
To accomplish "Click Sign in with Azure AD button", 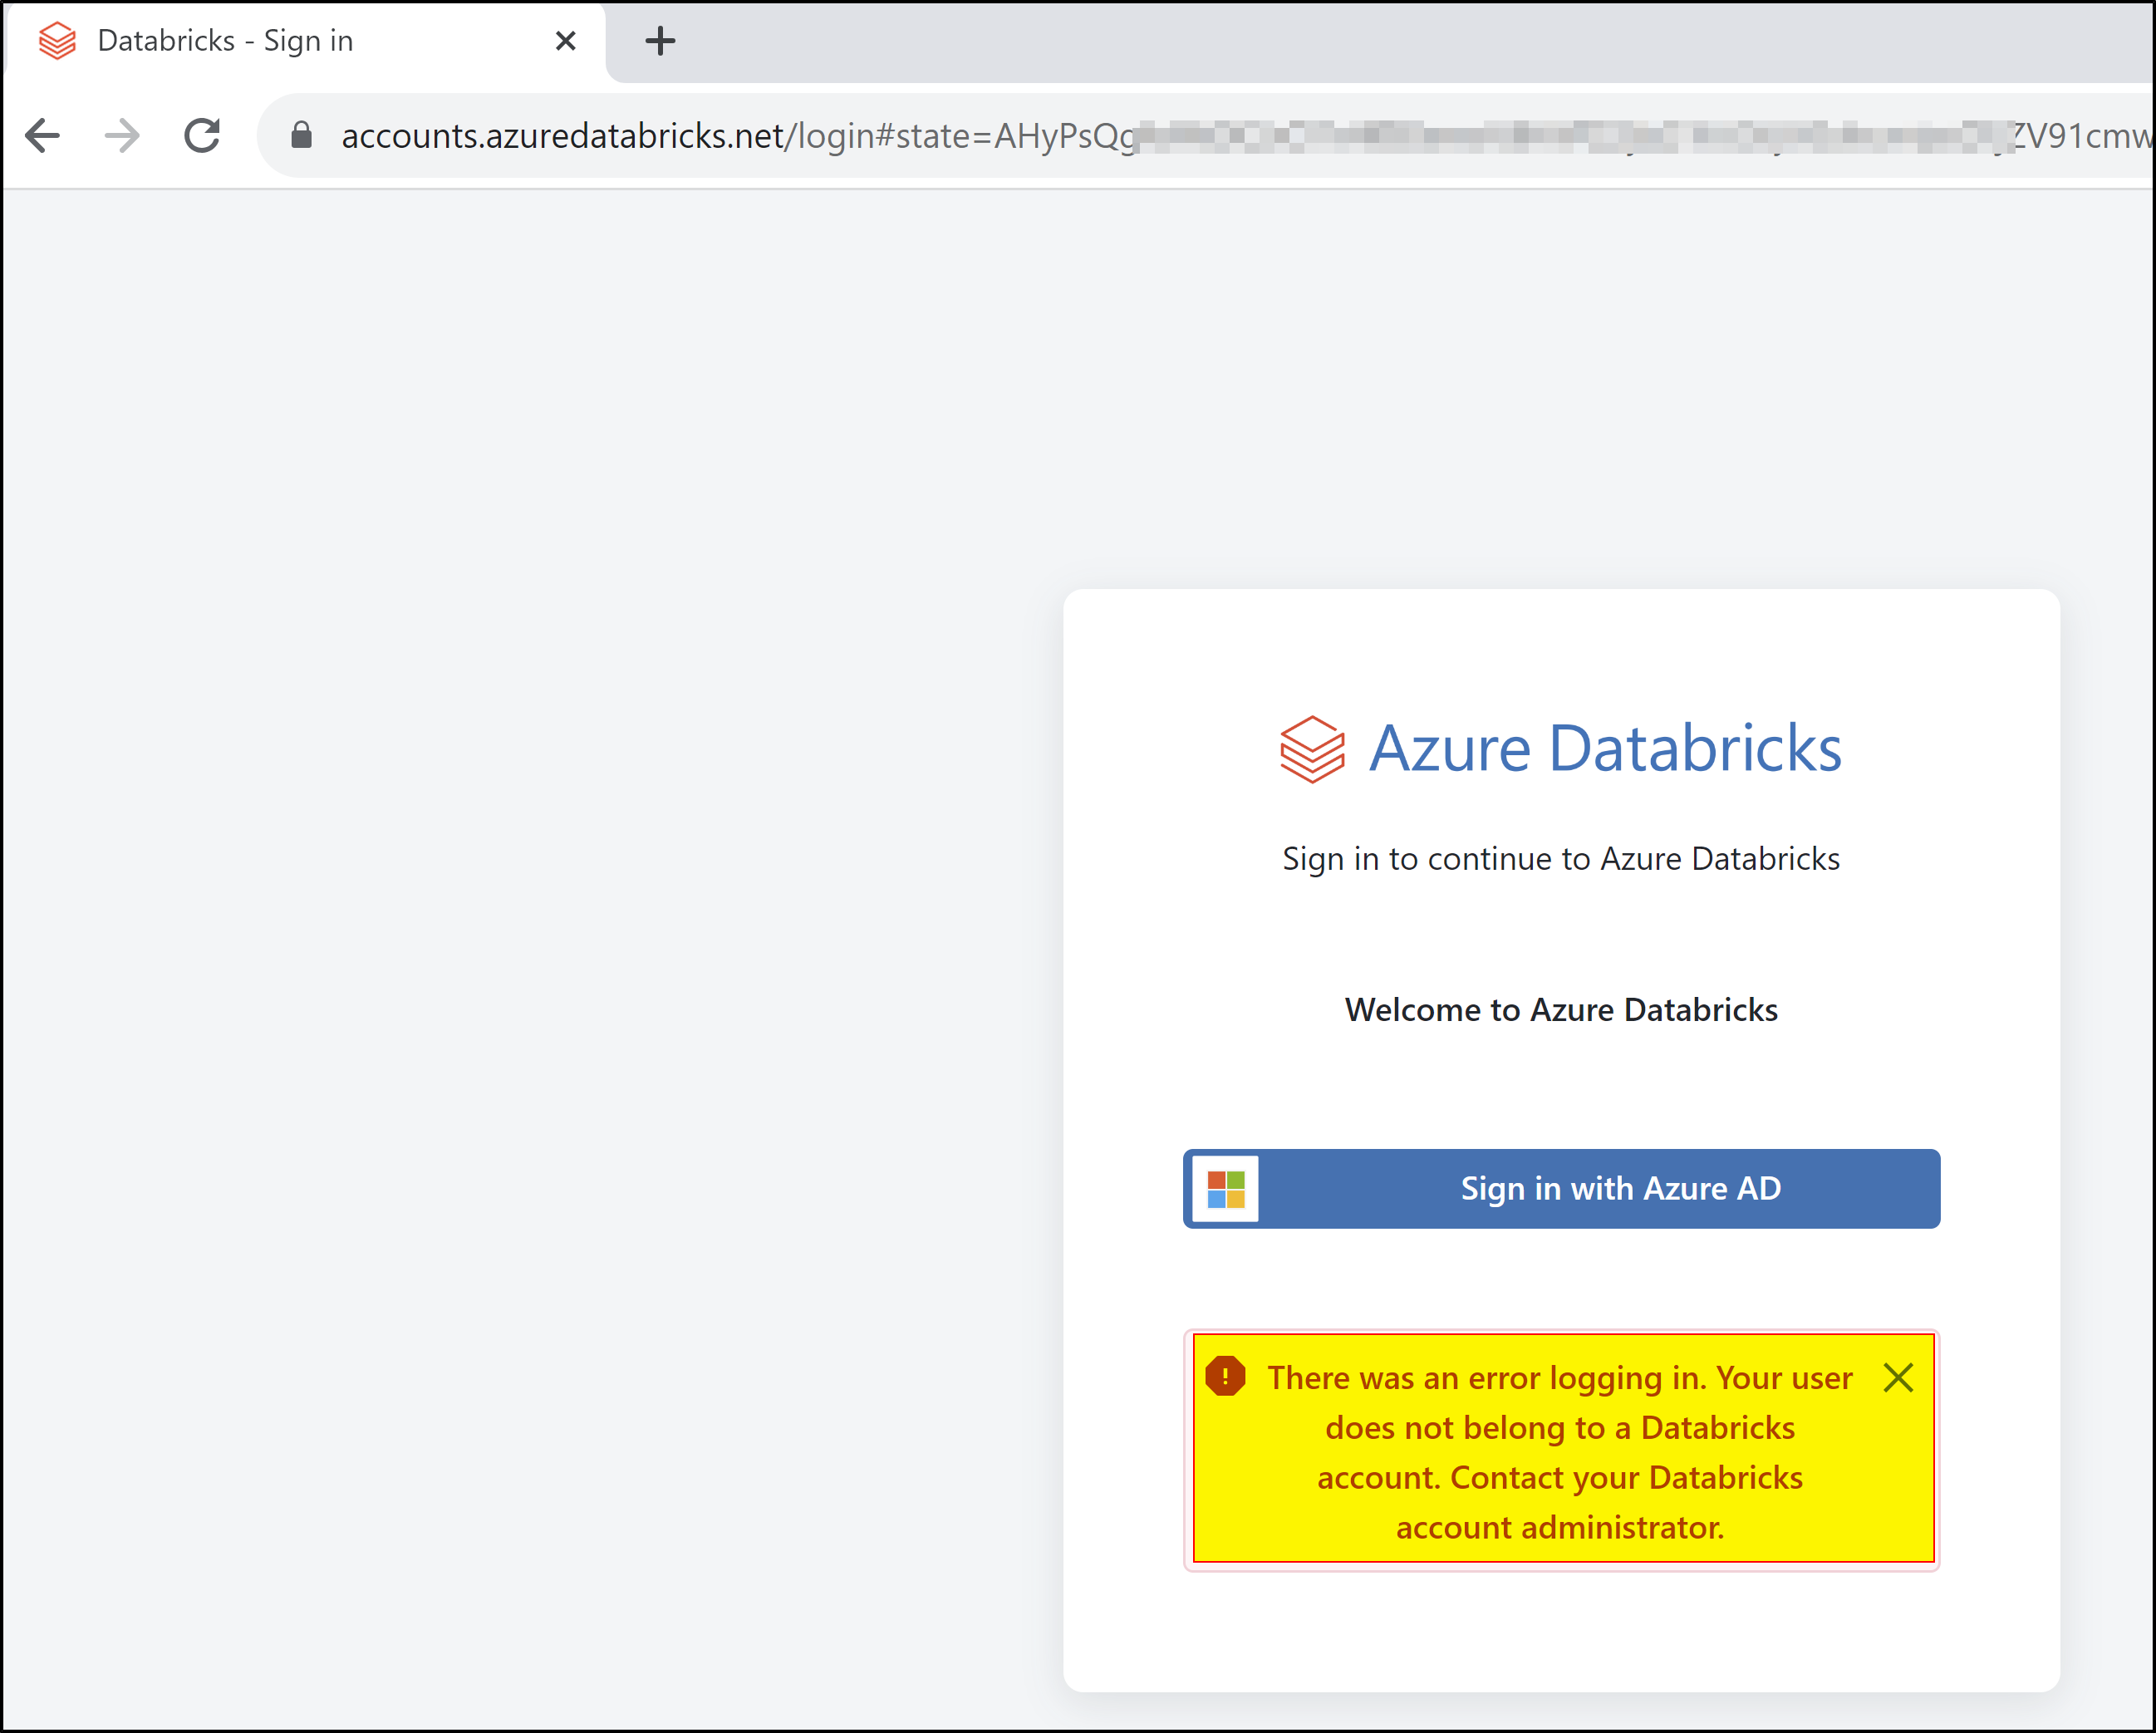I will pos(1561,1188).
